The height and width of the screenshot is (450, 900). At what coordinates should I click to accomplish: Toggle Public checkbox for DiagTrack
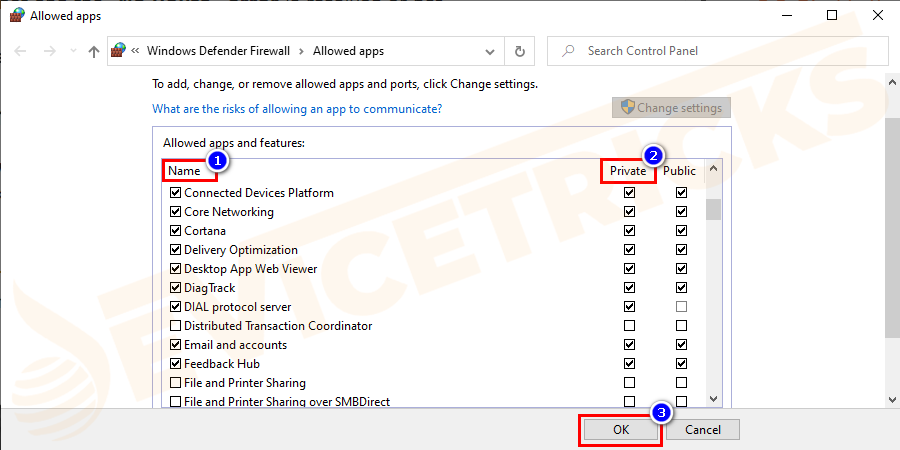[x=681, y=288]
